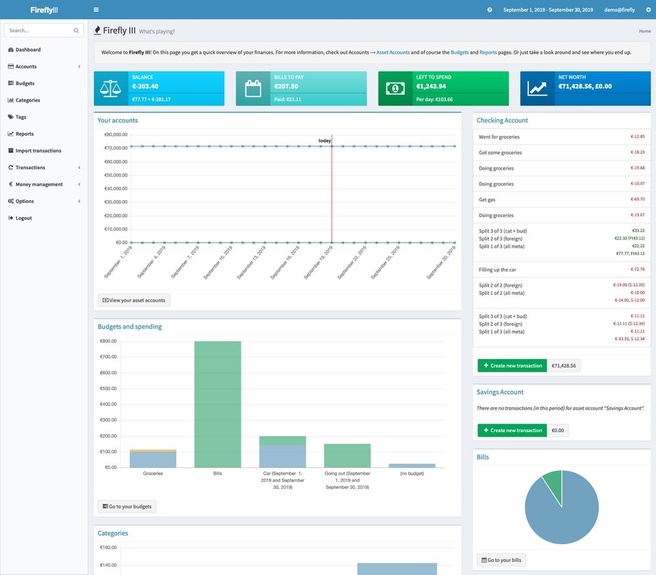
Task: Click the Groceries bar in budget chart
Action: 153,459
